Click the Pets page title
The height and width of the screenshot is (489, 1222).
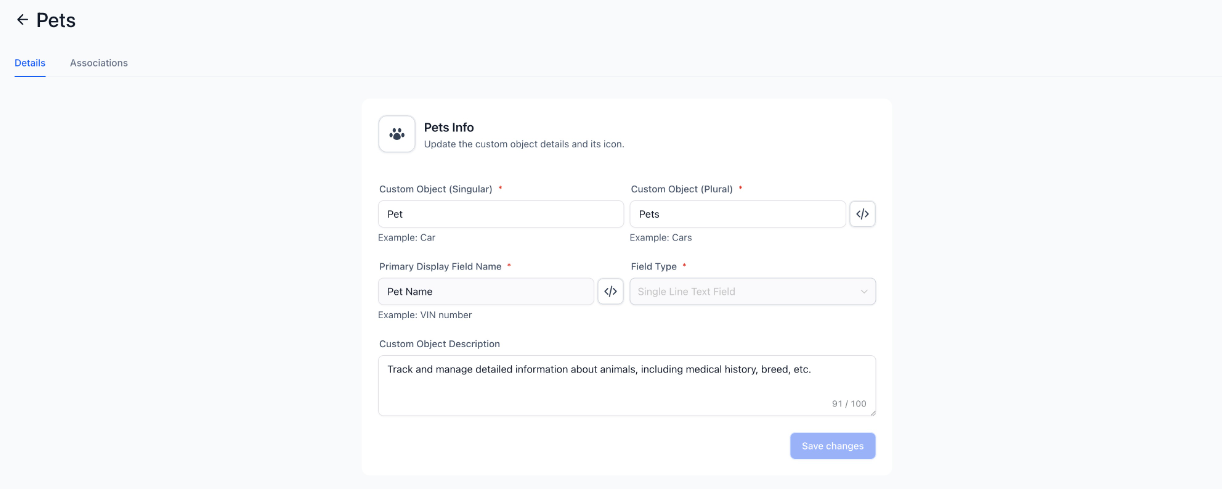(x=56, y=20)
